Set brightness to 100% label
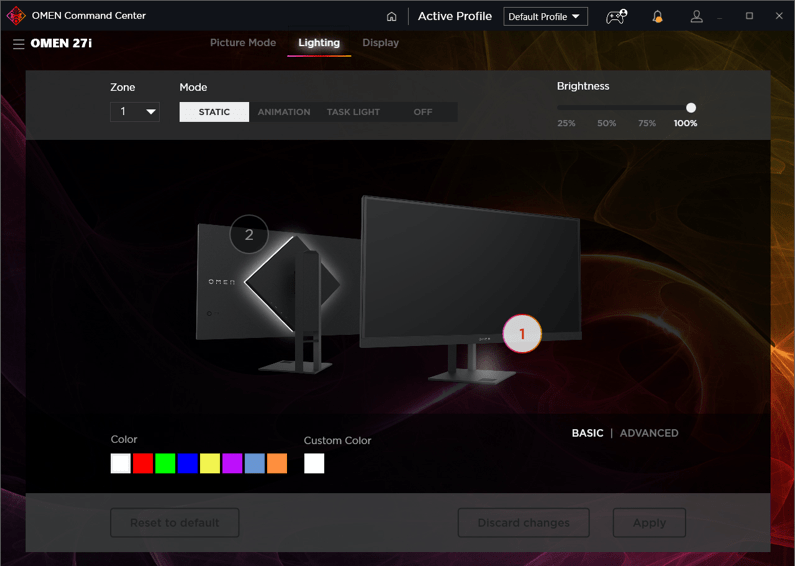Screen dimensions: 795x566 coord(685,123)
